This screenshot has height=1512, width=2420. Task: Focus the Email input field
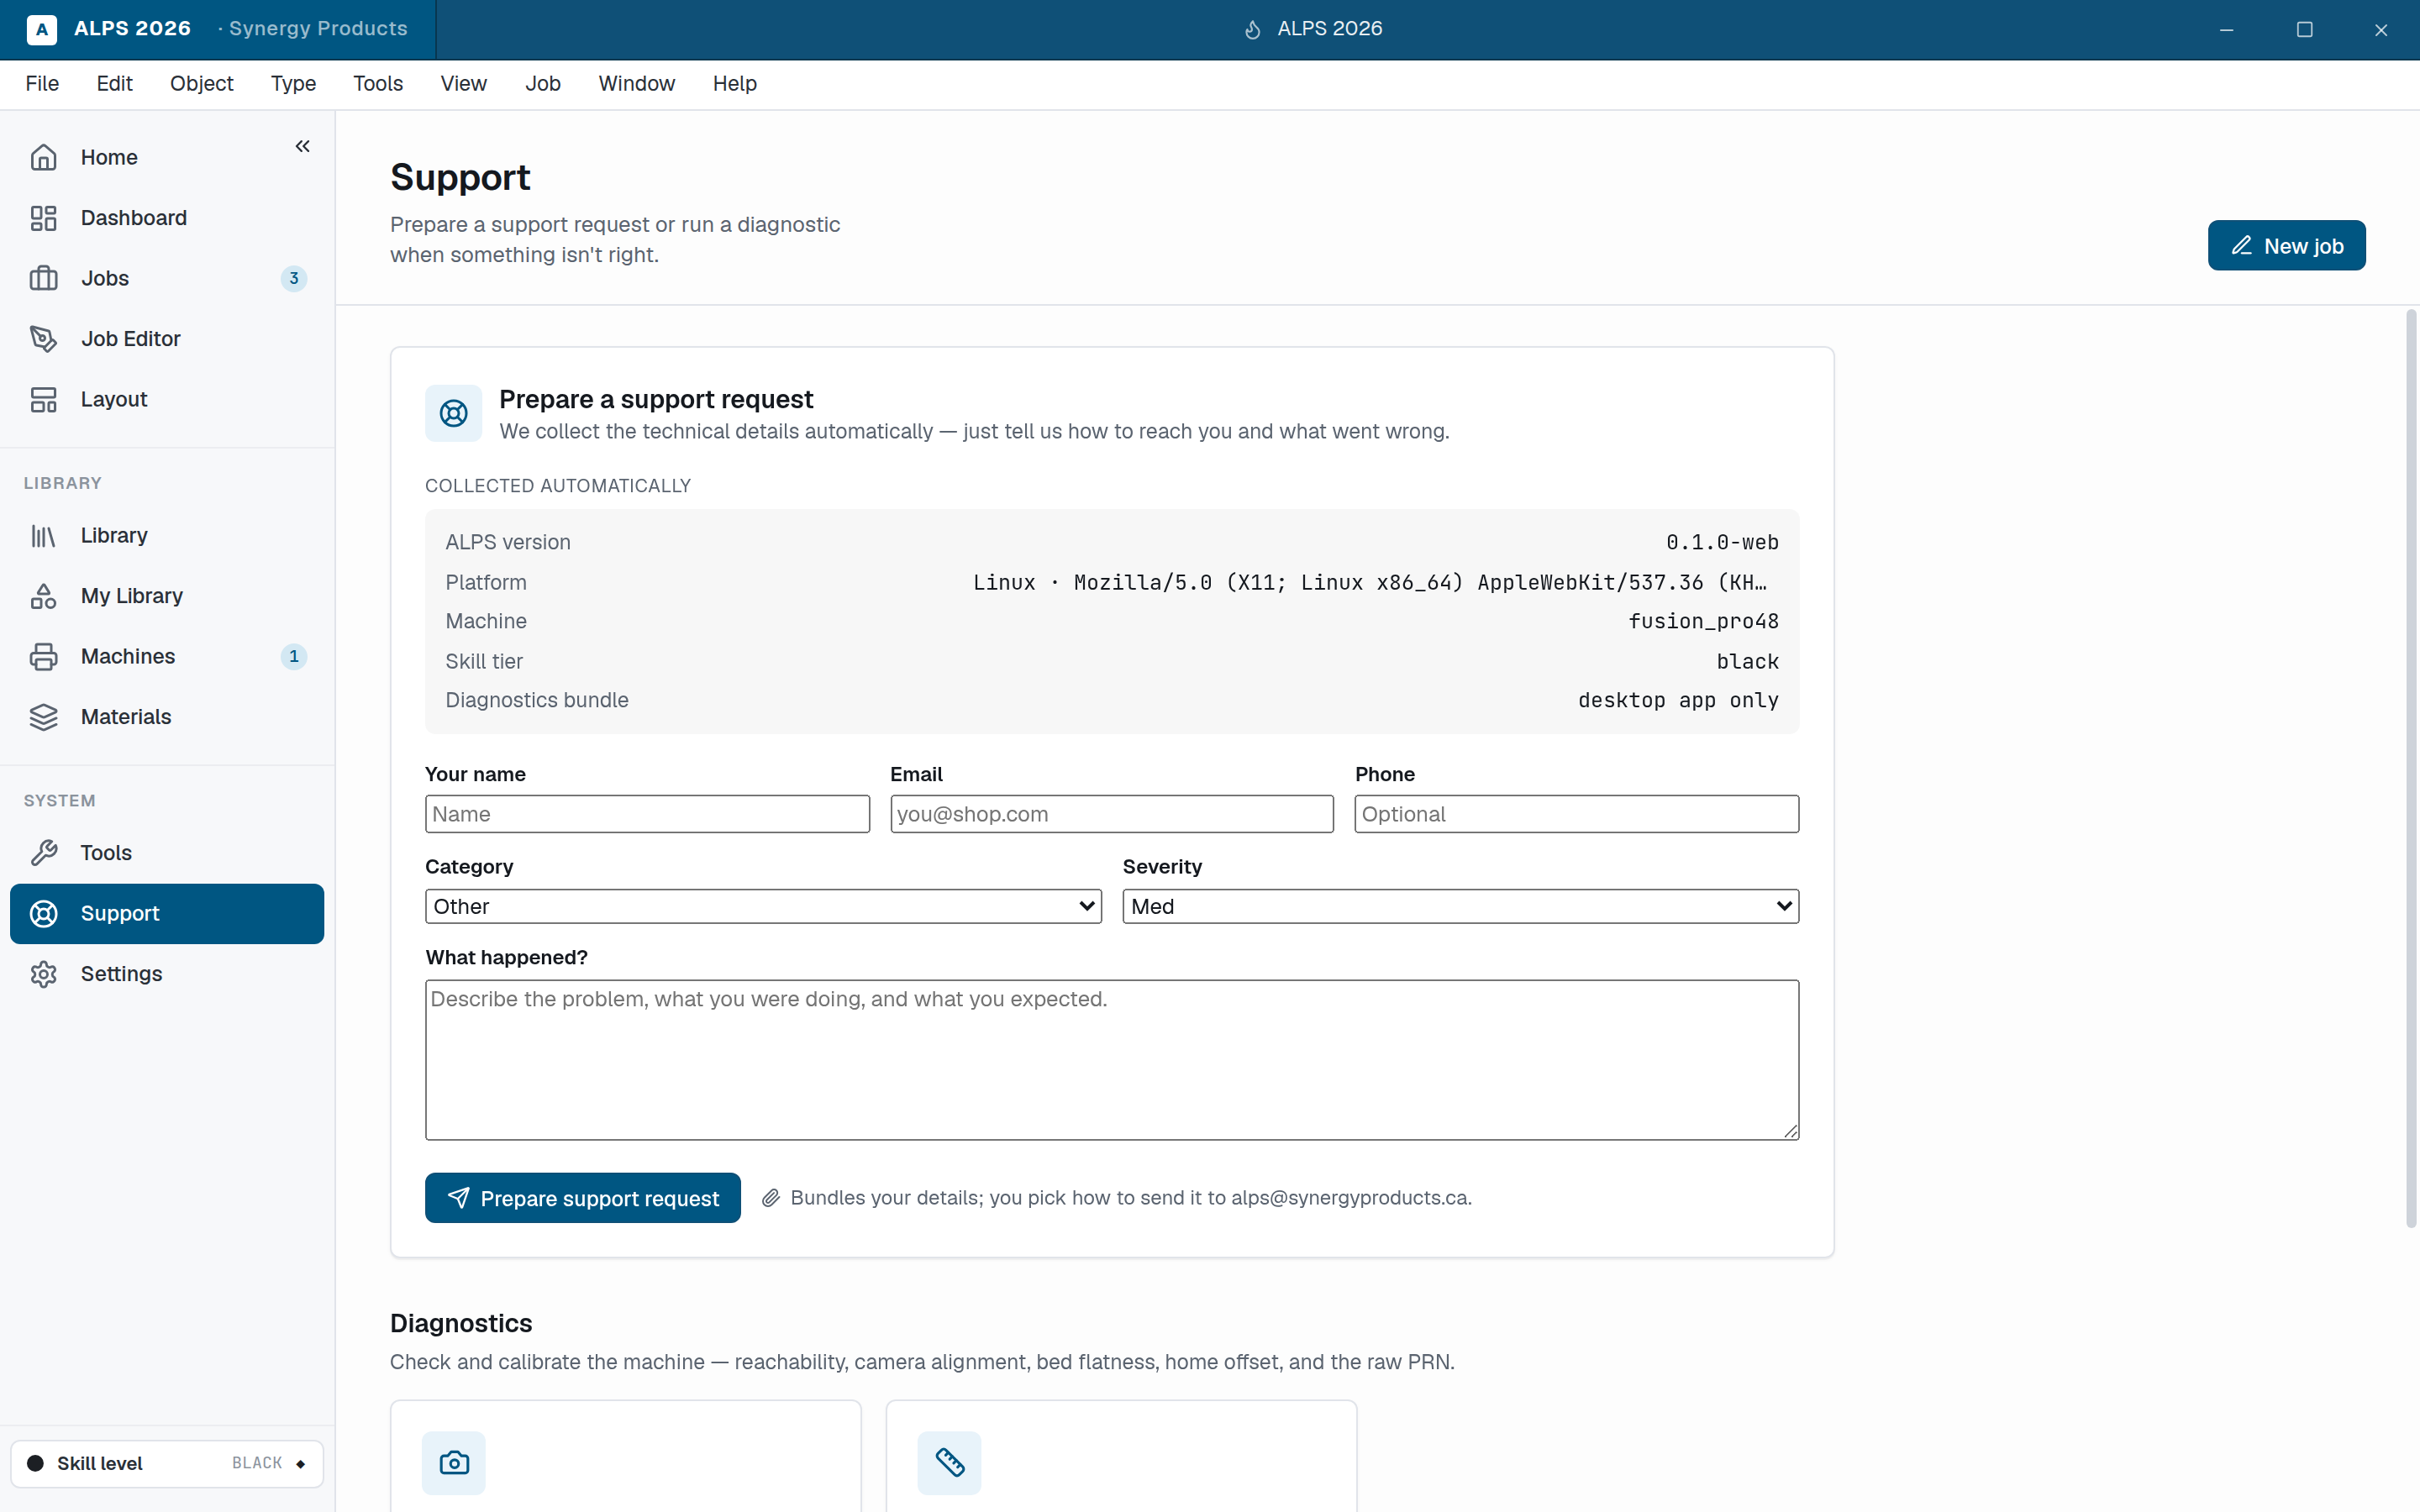pyautogui.click(x=1112, y=814)
